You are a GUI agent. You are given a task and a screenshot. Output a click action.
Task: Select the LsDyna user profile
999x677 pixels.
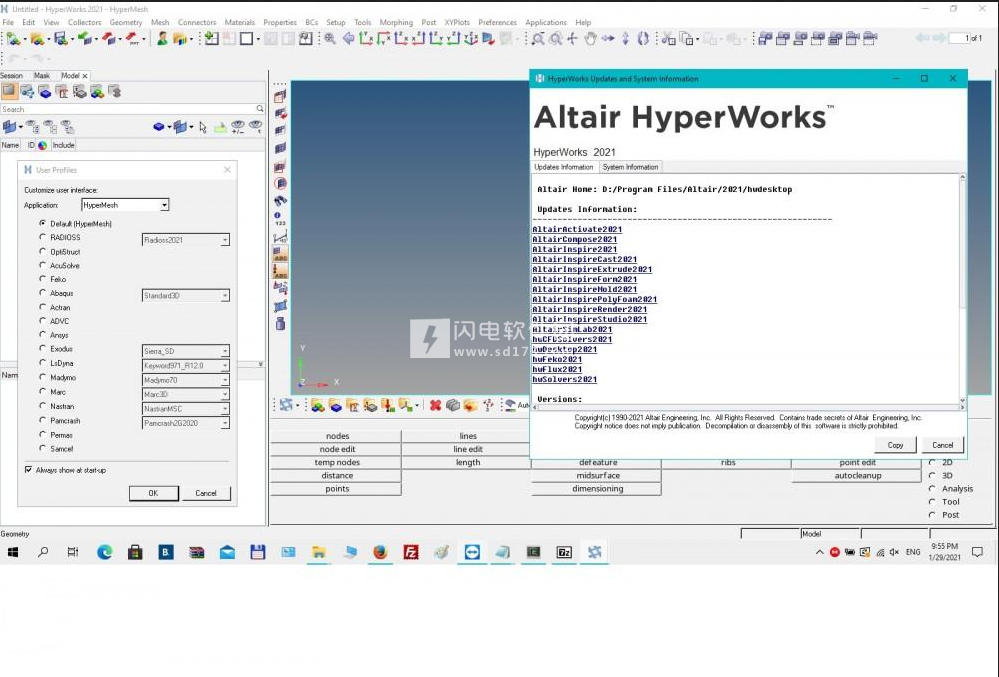pyautogui.click(x=43, y=362)
